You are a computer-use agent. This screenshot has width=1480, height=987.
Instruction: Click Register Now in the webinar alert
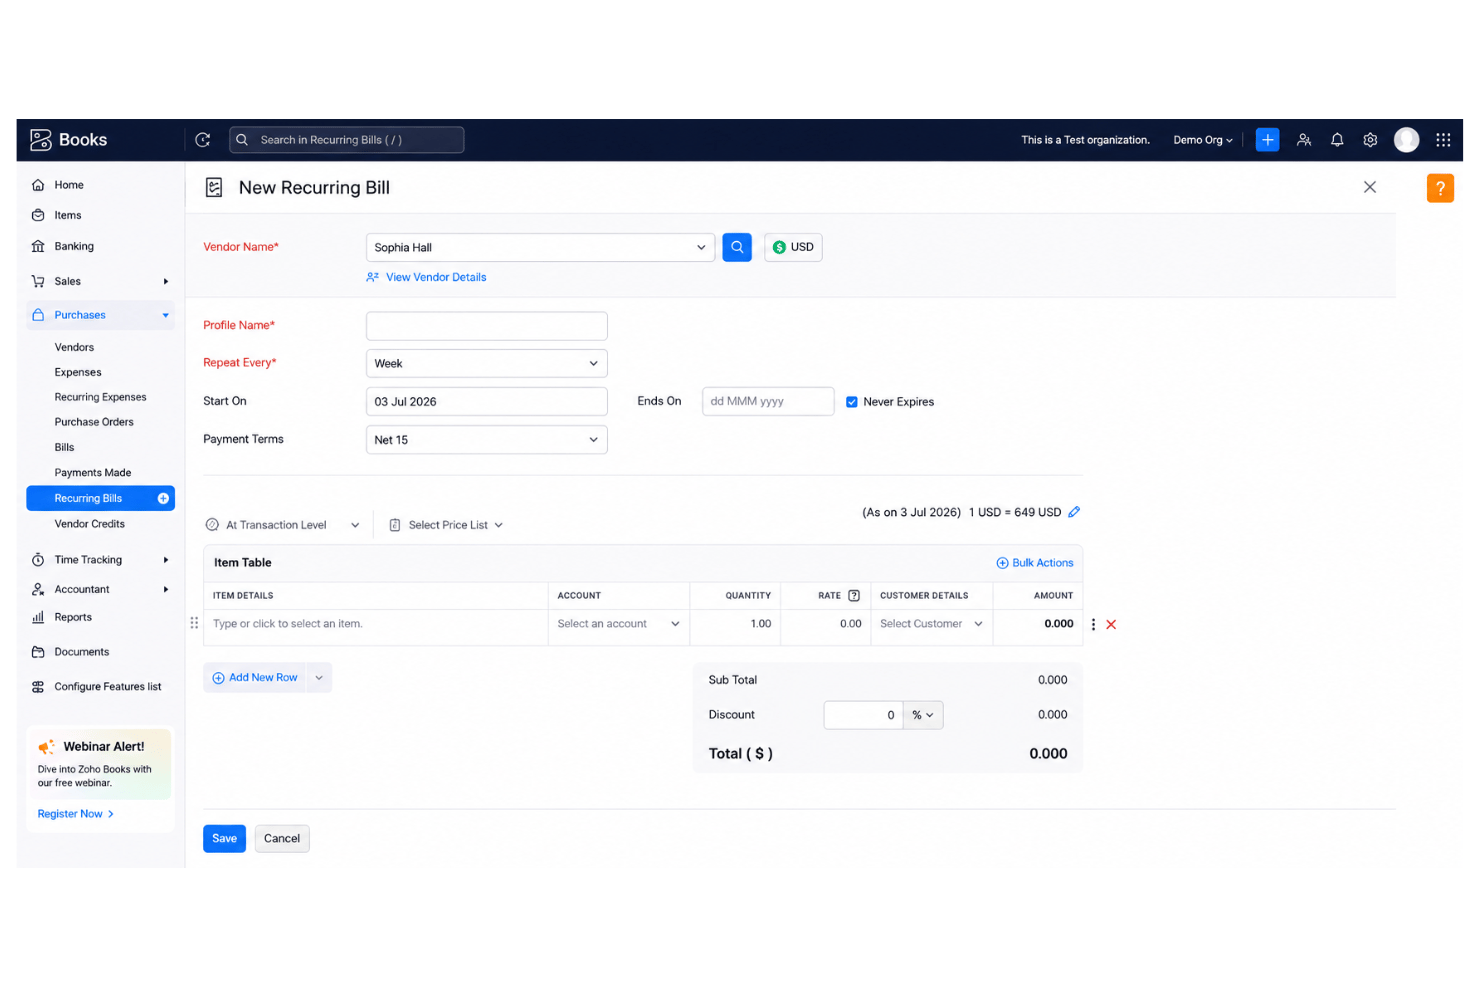[76, 814]
